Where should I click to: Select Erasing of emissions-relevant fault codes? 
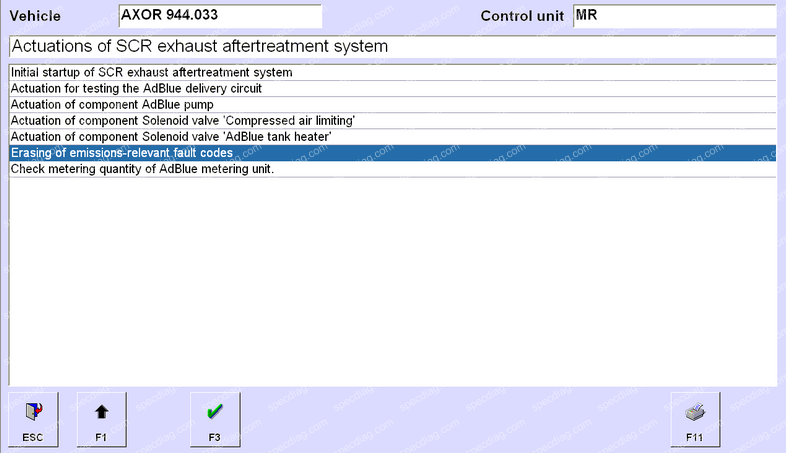click(x=122, y=153)
